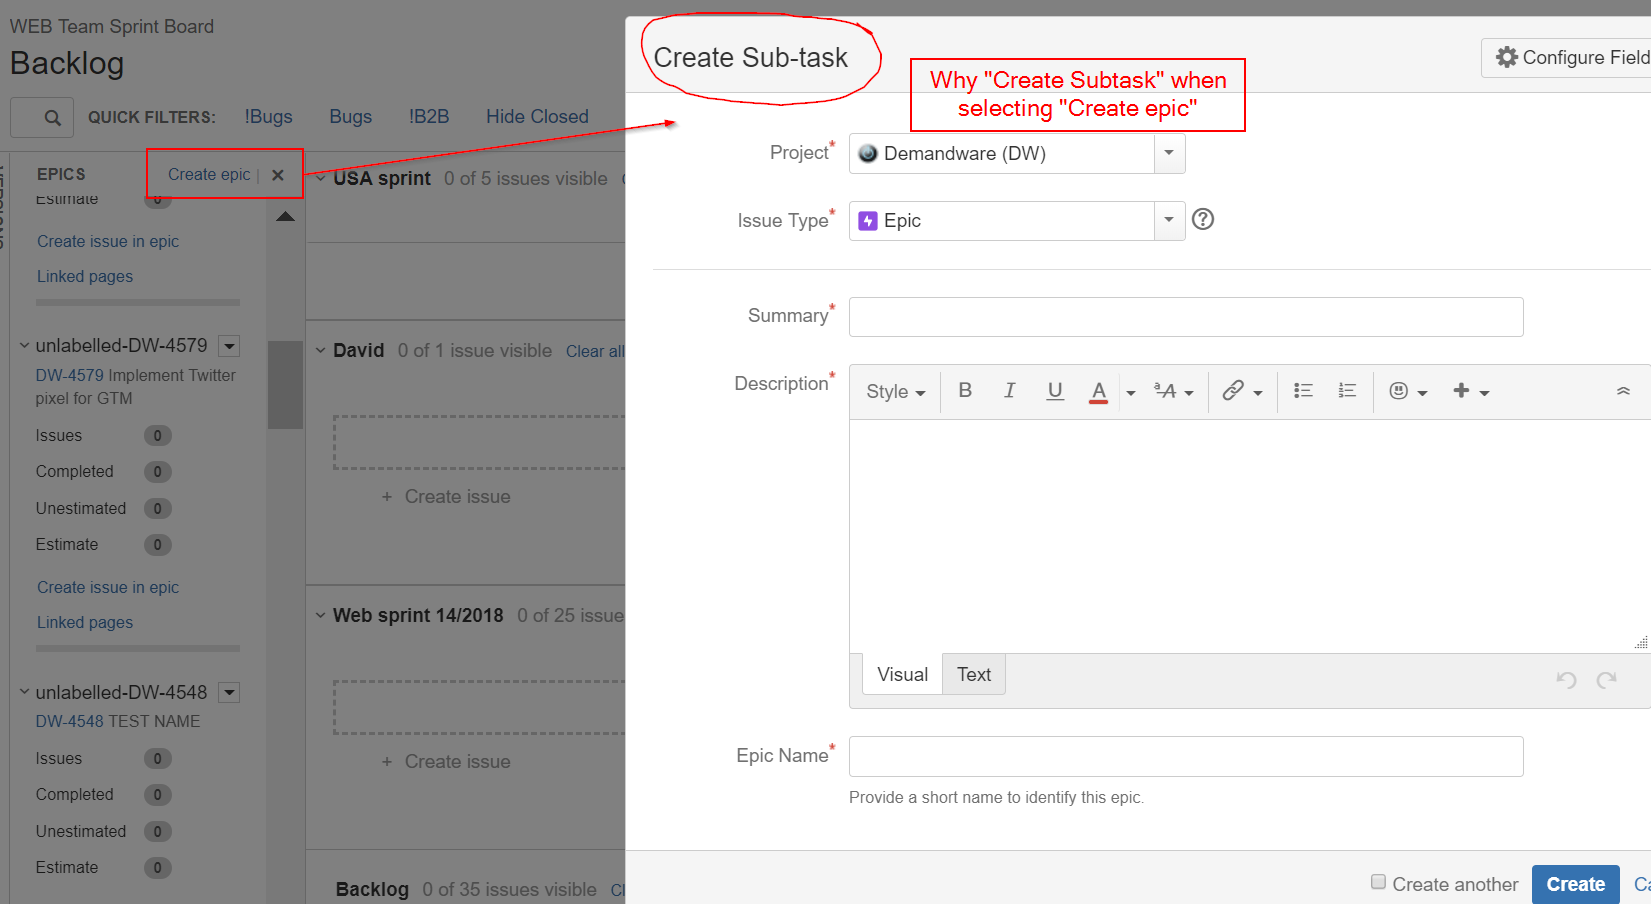Apply underline formatting in Description
This screenshot has width=1651, height=904.
pyautogui.click(x=1055, y=390)
